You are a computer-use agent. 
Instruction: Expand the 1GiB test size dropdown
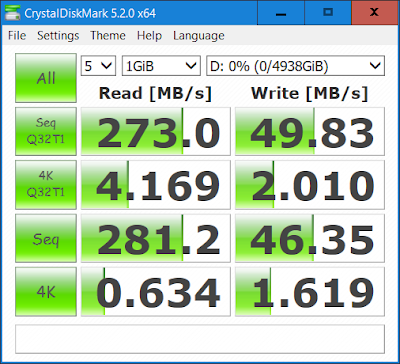(x=161, y=66)
